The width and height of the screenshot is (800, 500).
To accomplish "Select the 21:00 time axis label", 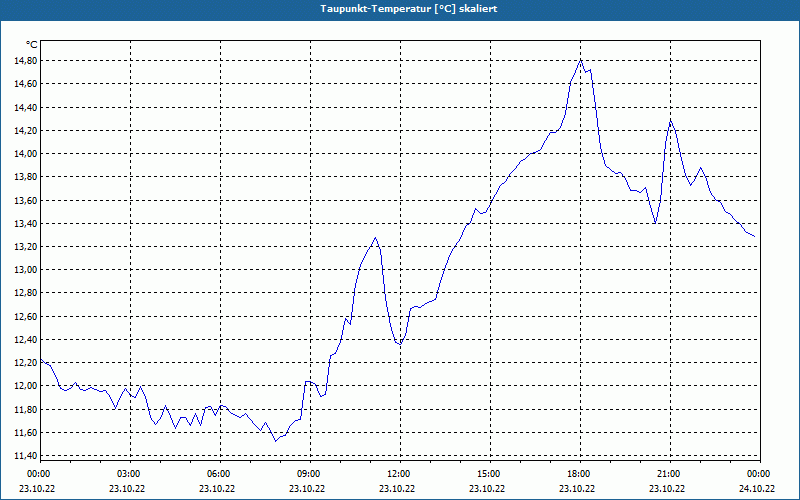I will 670,474.
